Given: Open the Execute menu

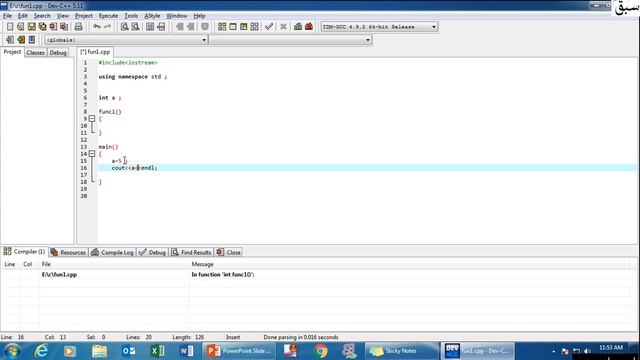Looking at the screenshot, I should [x=108, y=16].
